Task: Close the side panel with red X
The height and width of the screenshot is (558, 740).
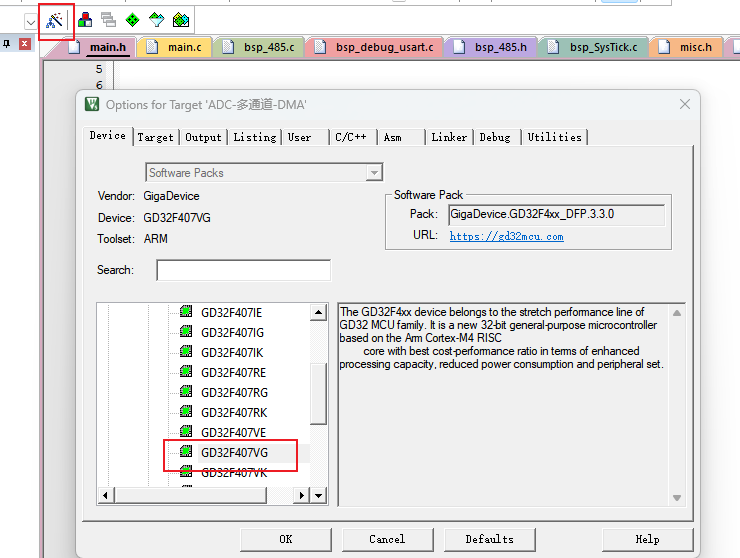Action: pyautogui.click(x=25, y=44)
